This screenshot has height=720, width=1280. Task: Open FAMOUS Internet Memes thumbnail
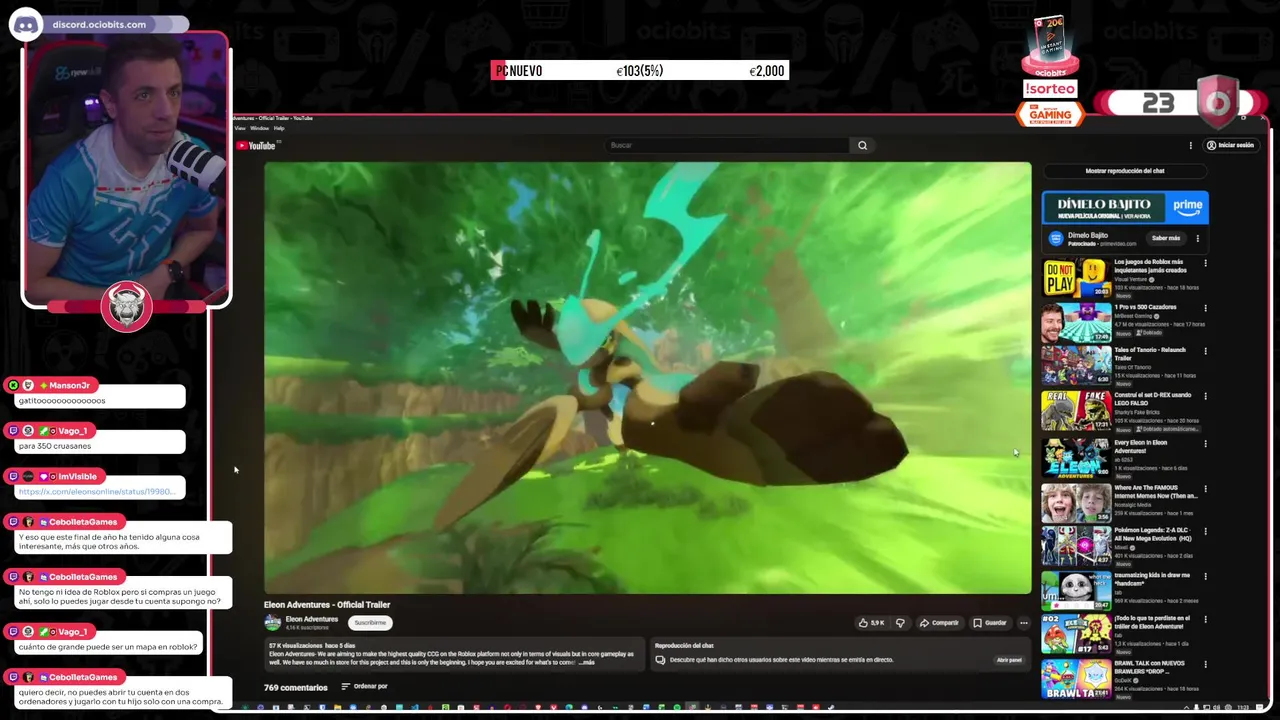(x=1076, y=504)
